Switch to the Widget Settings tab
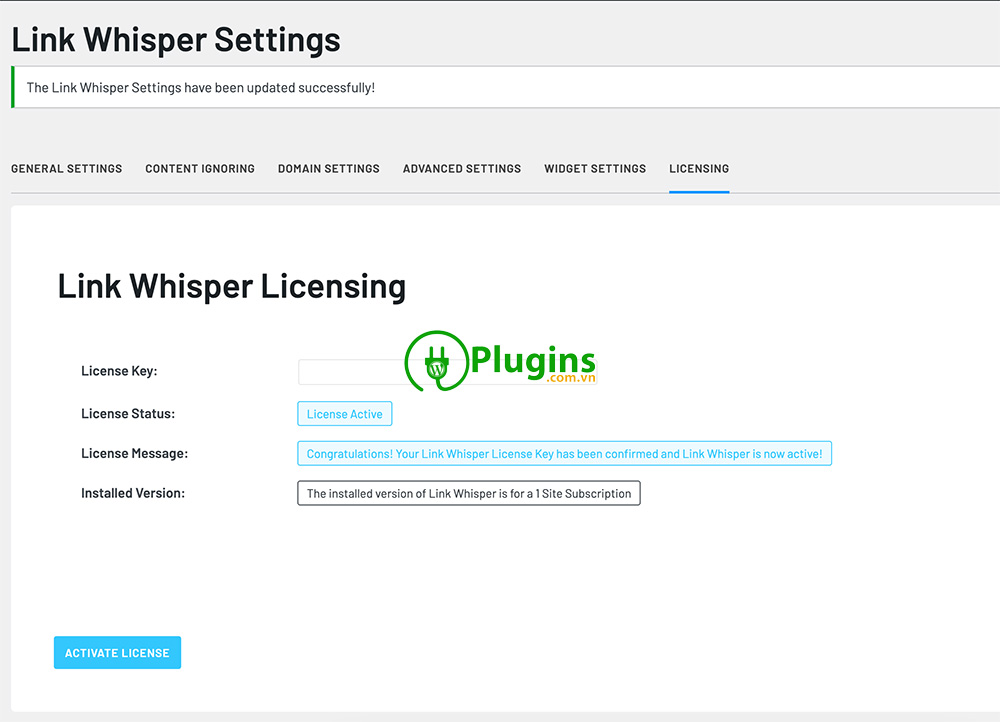 (594, 168)
